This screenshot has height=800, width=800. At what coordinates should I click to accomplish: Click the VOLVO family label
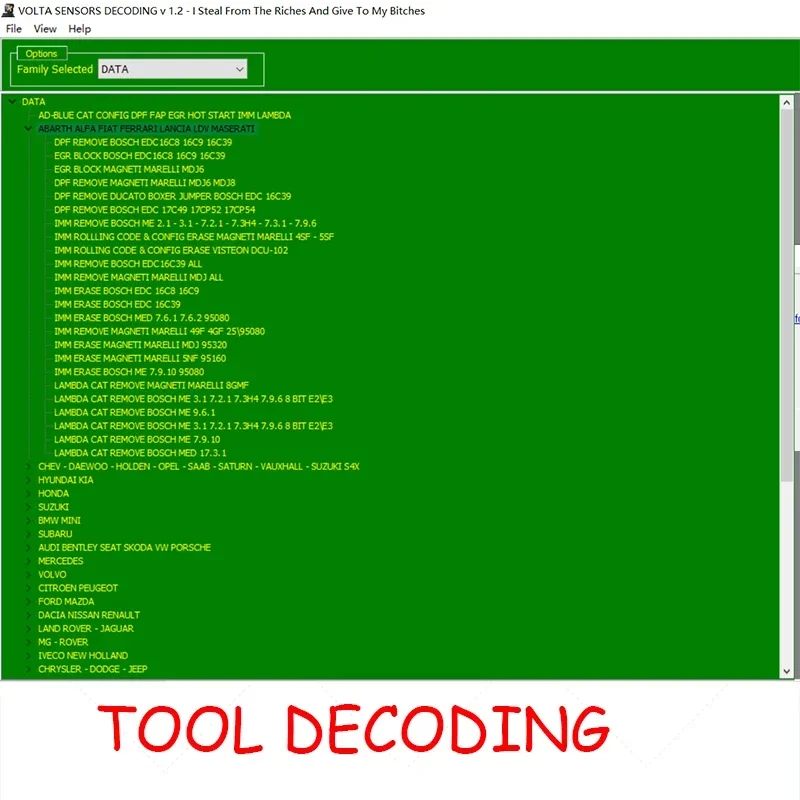click(x=52, y=574)
